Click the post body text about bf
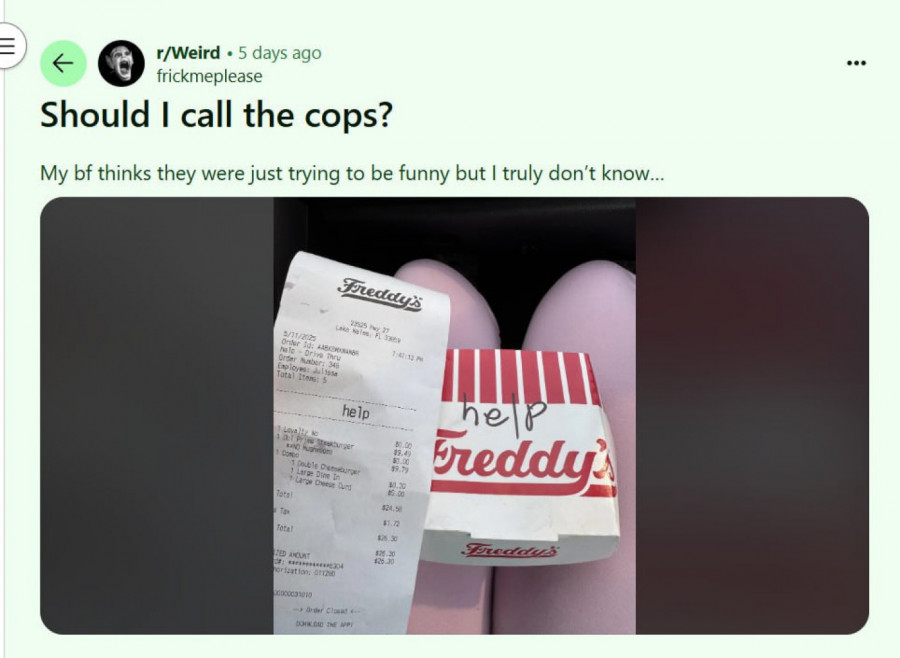 tap(352, 173)
